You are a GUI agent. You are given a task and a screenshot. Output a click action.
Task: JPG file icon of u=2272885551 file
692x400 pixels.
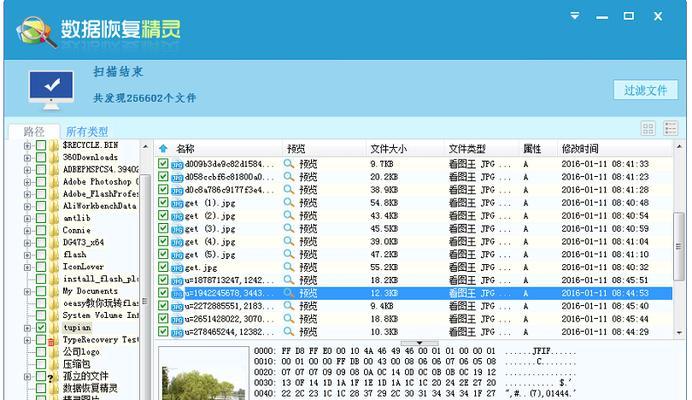(177, 307)
